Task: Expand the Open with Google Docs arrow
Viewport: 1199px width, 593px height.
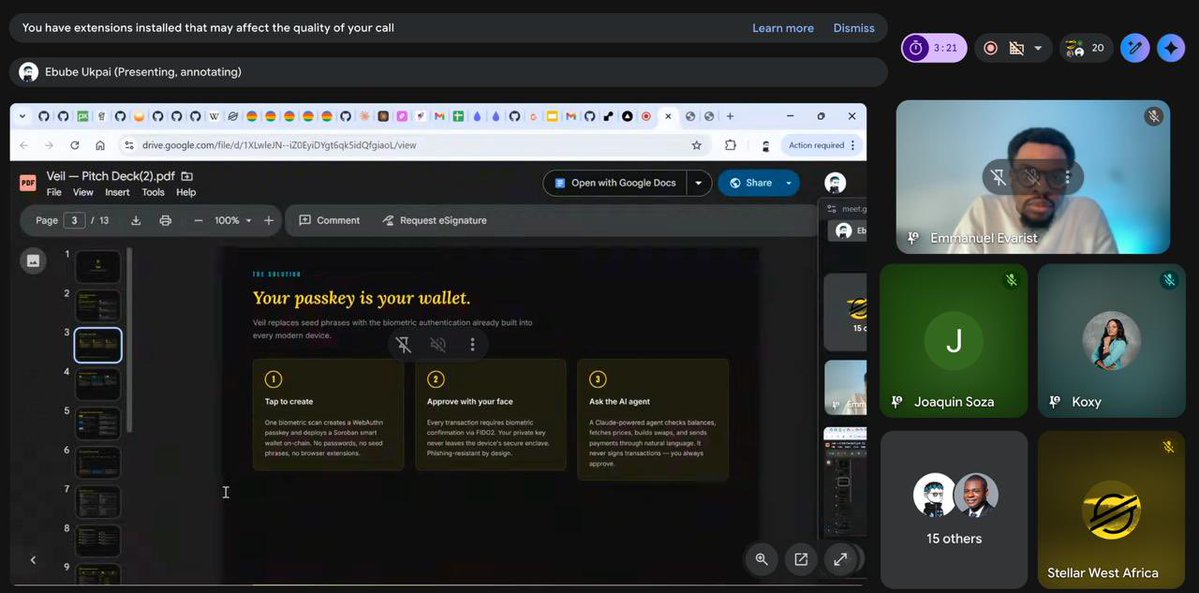Action: point(698,183)
